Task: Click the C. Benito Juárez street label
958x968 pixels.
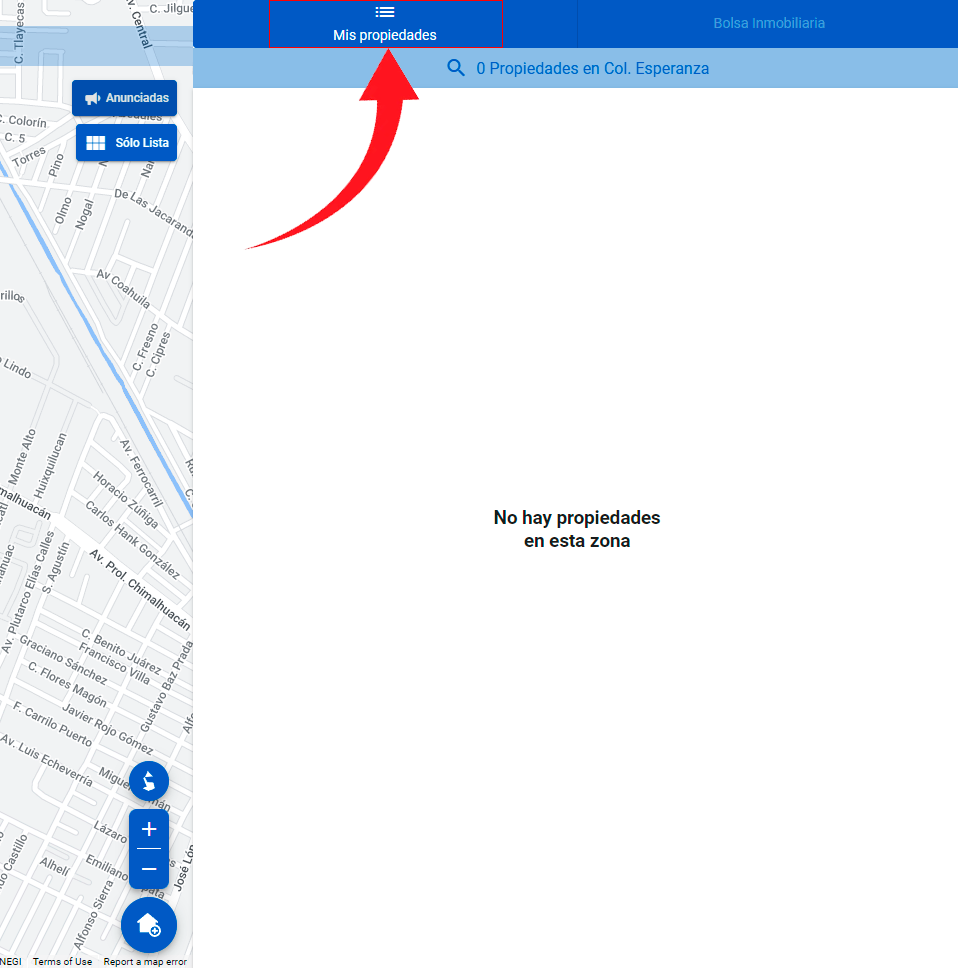Action: pos(122,651)
